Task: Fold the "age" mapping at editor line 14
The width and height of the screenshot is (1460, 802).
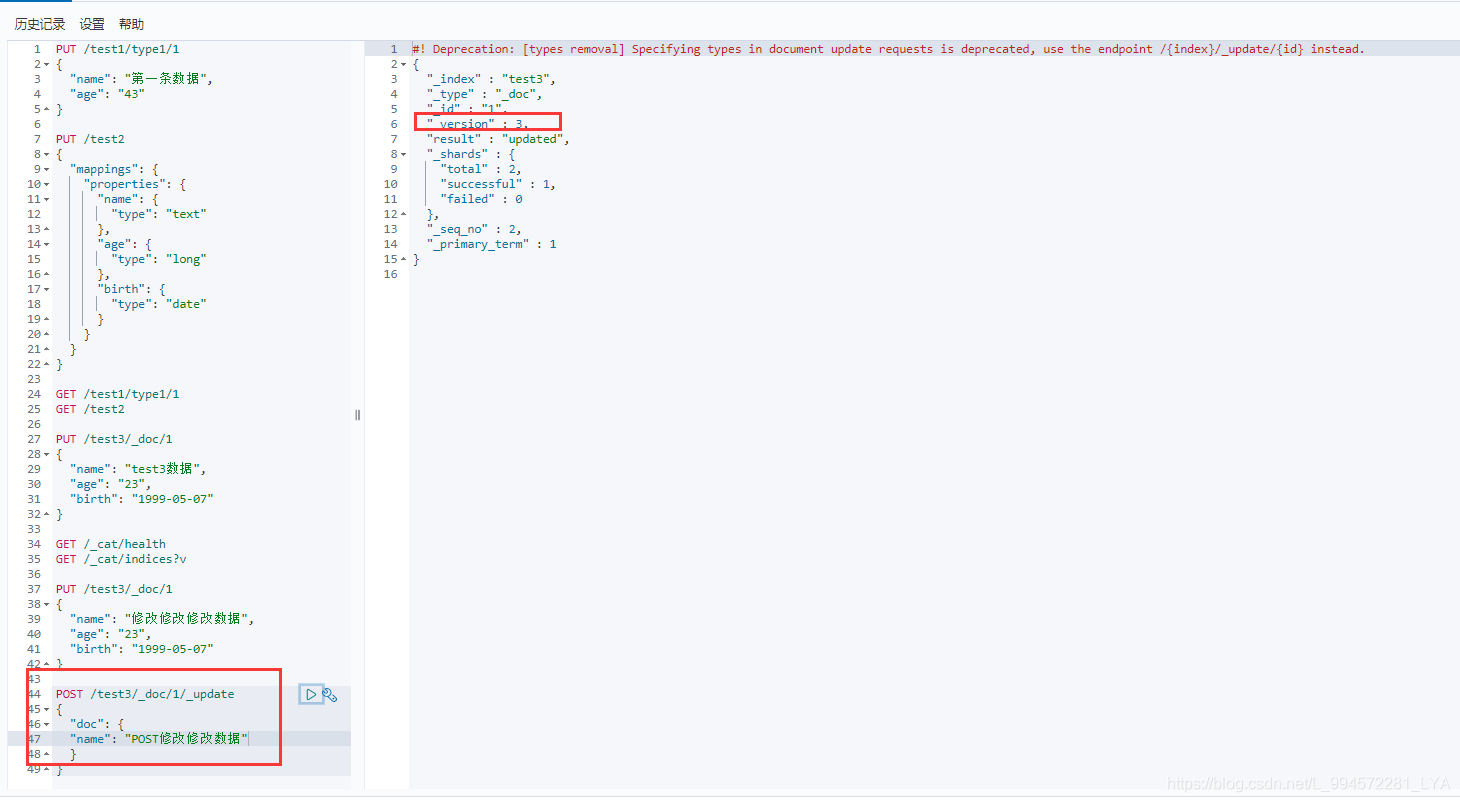Action: (x=47, y=245)
